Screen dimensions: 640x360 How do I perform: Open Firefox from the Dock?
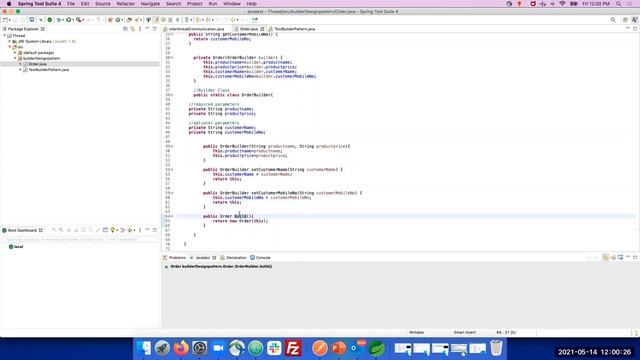tap(181, 348)
